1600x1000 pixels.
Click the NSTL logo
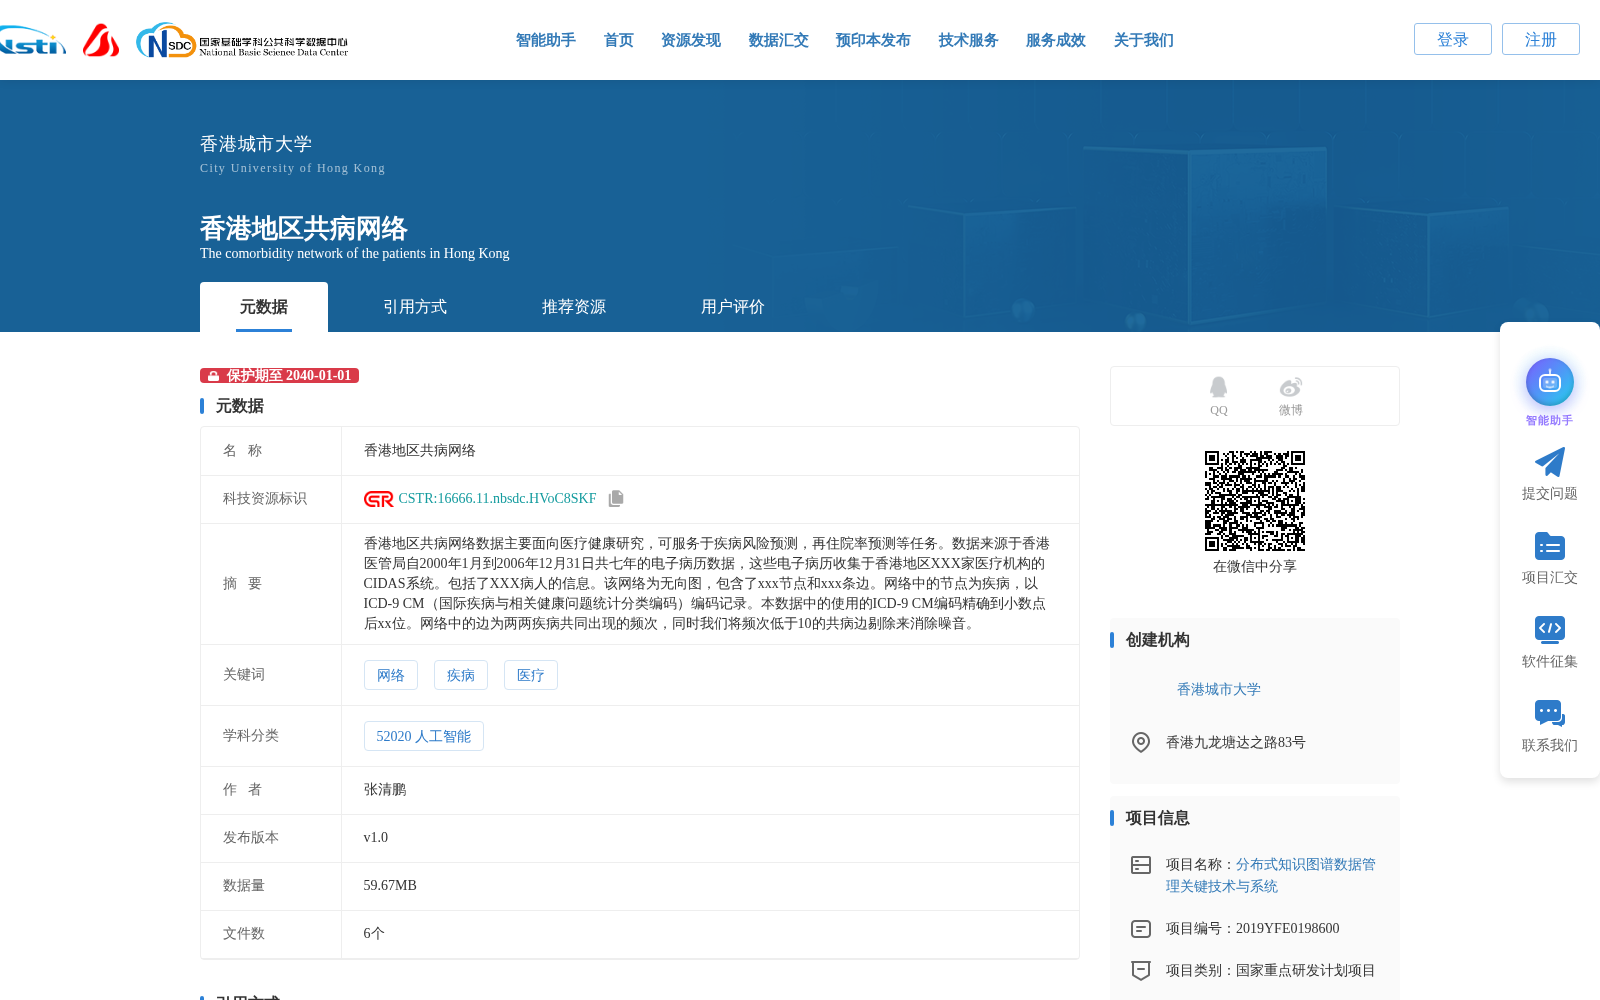pos(32,41)
